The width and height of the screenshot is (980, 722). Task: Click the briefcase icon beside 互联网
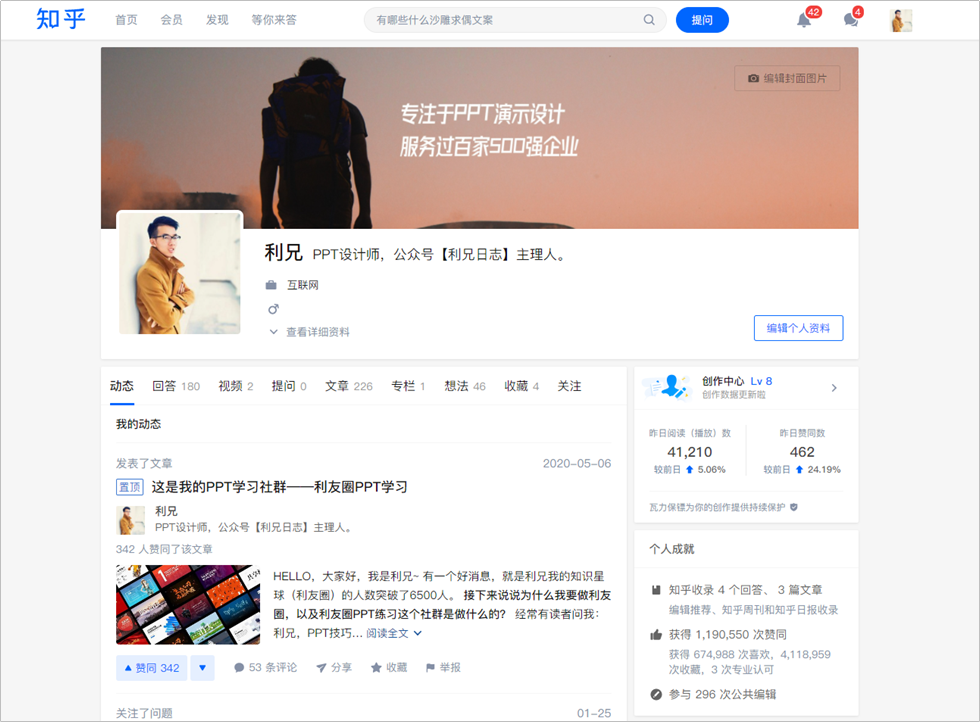[271, 285]
